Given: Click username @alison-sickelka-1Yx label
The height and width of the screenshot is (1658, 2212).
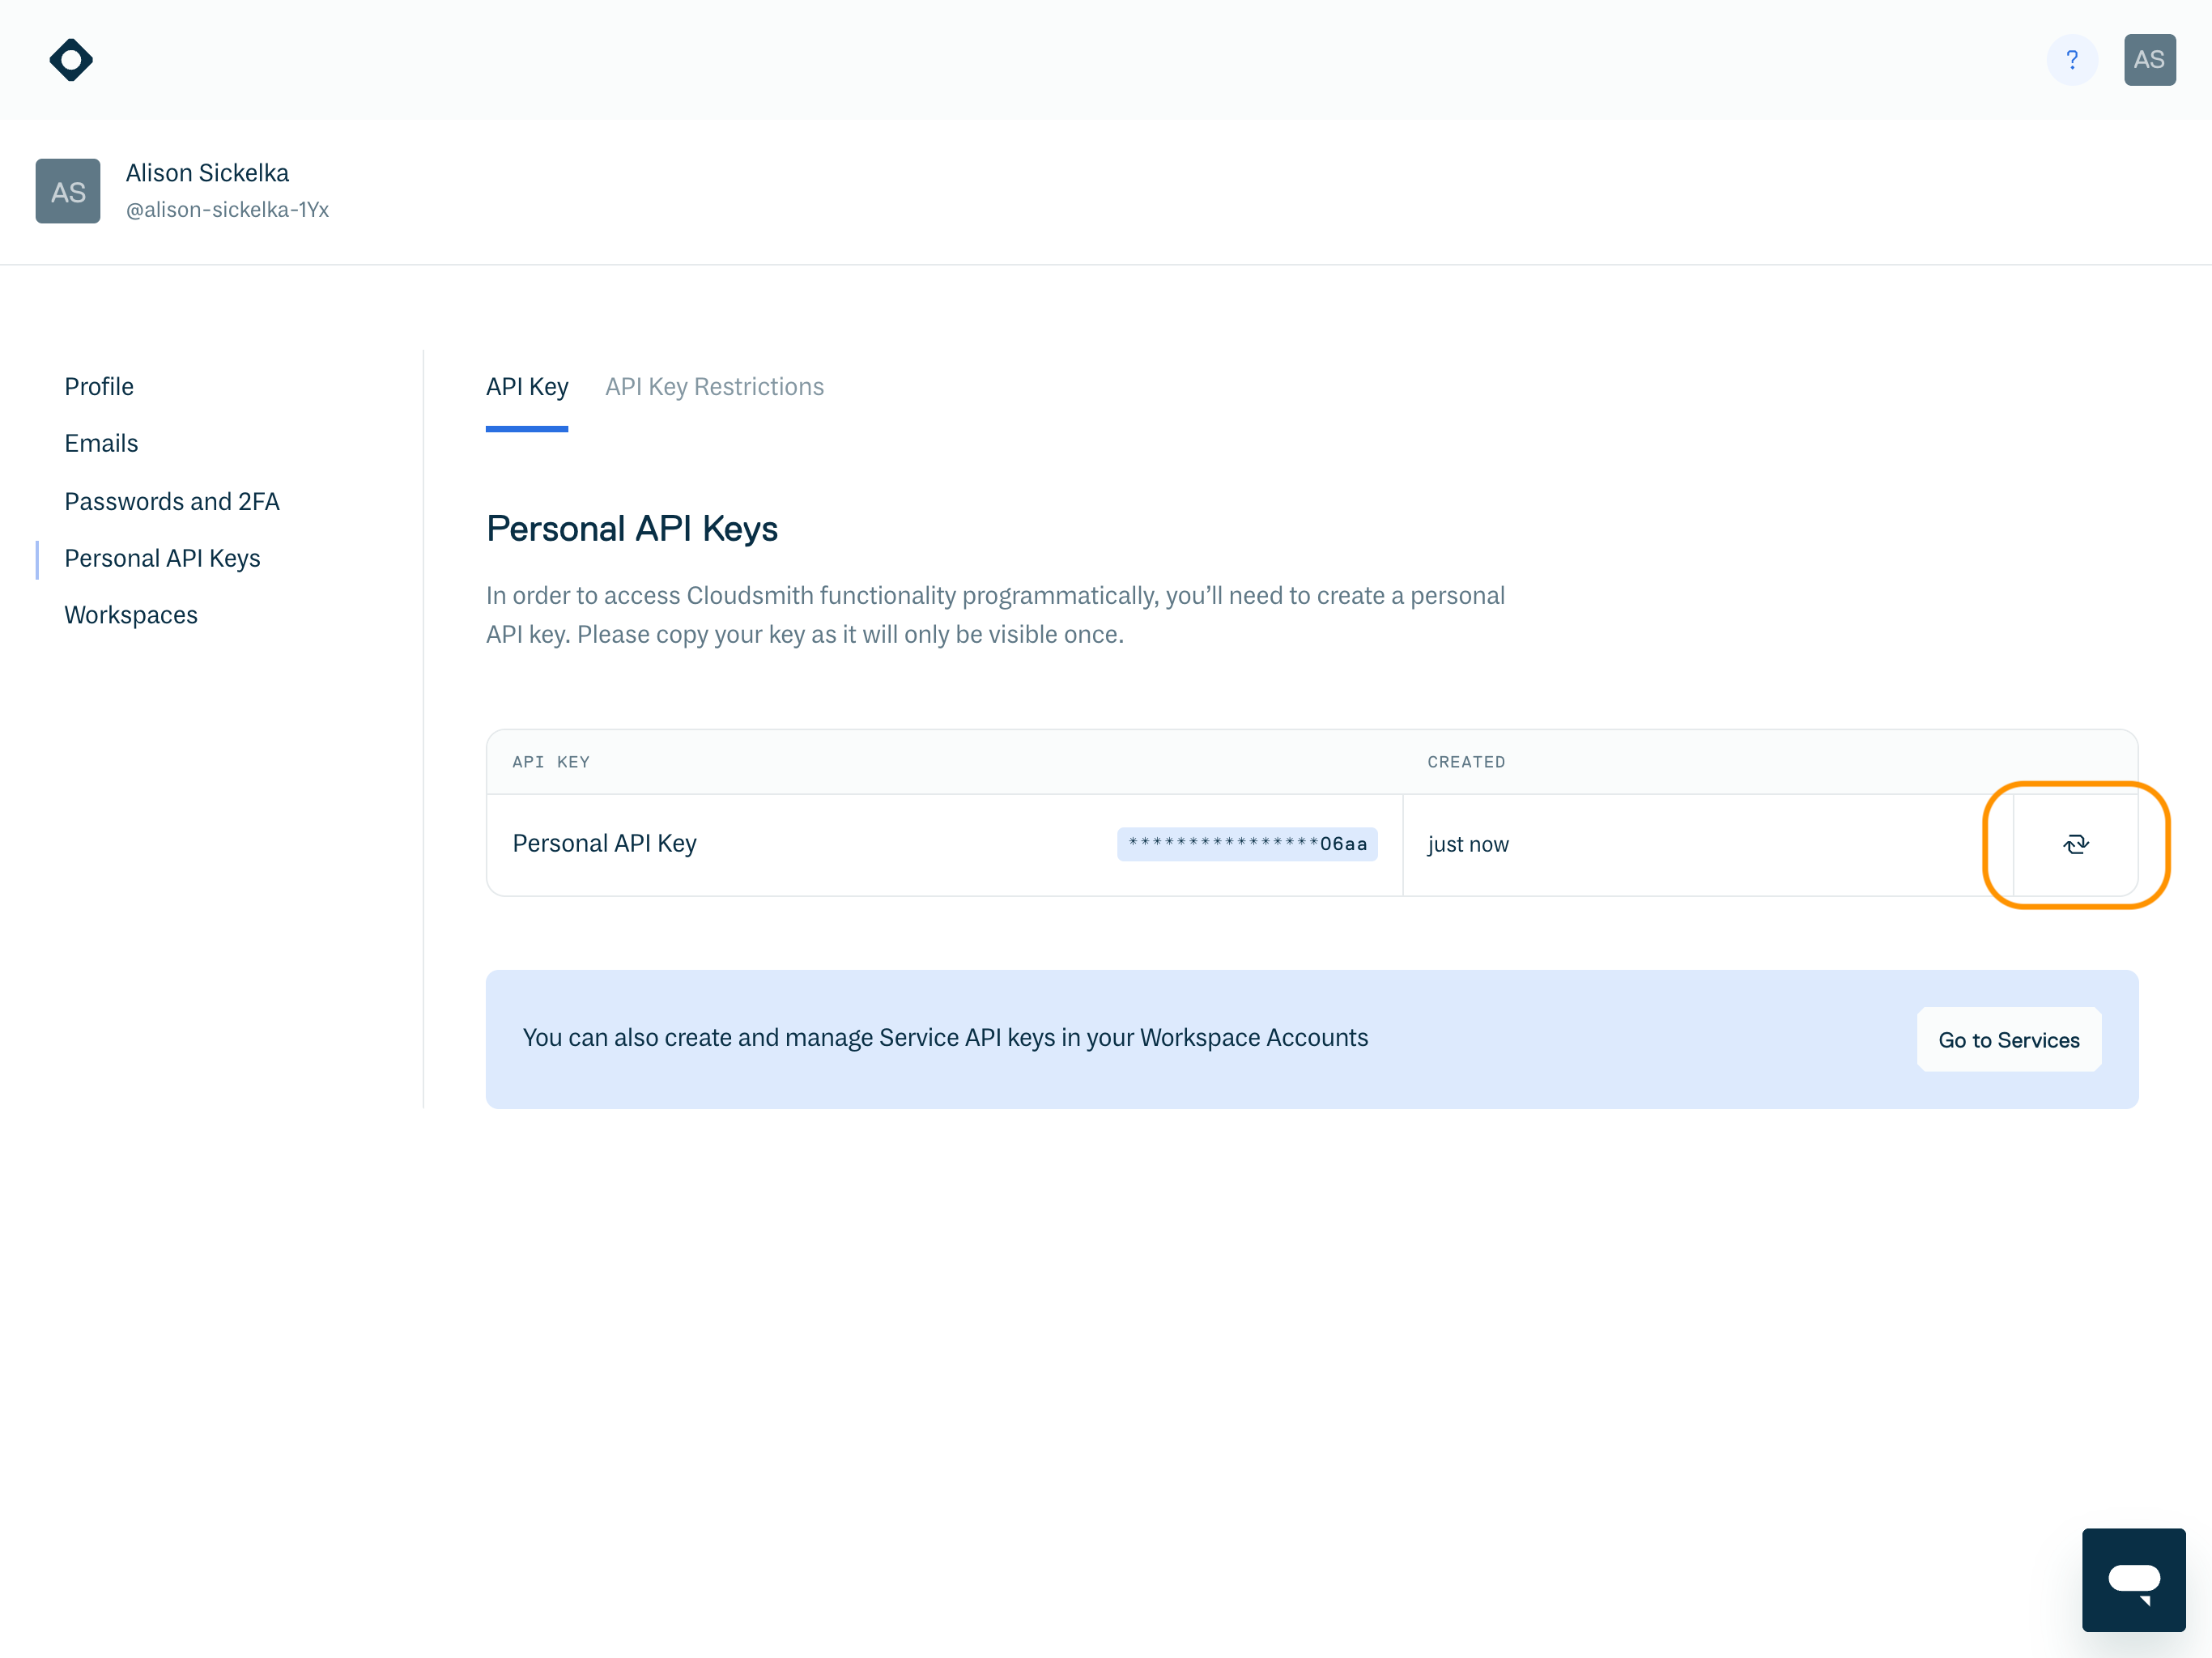Looking at the screenshot, I should (227, 209).
